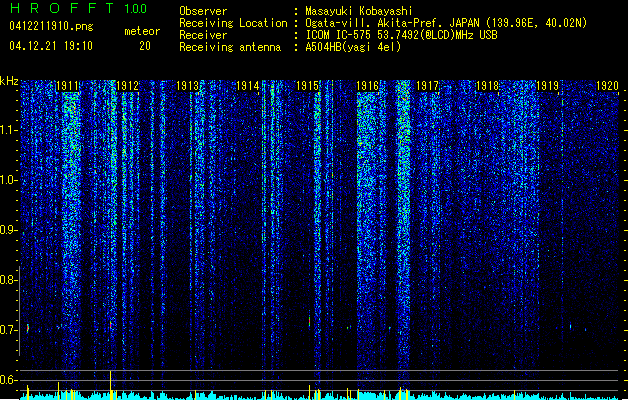Click the Ogata-vill. Akita-Pref. JAPAN location text
This screenshot has width=629, height=400.
pyautogui.click(x=446, y=23)
